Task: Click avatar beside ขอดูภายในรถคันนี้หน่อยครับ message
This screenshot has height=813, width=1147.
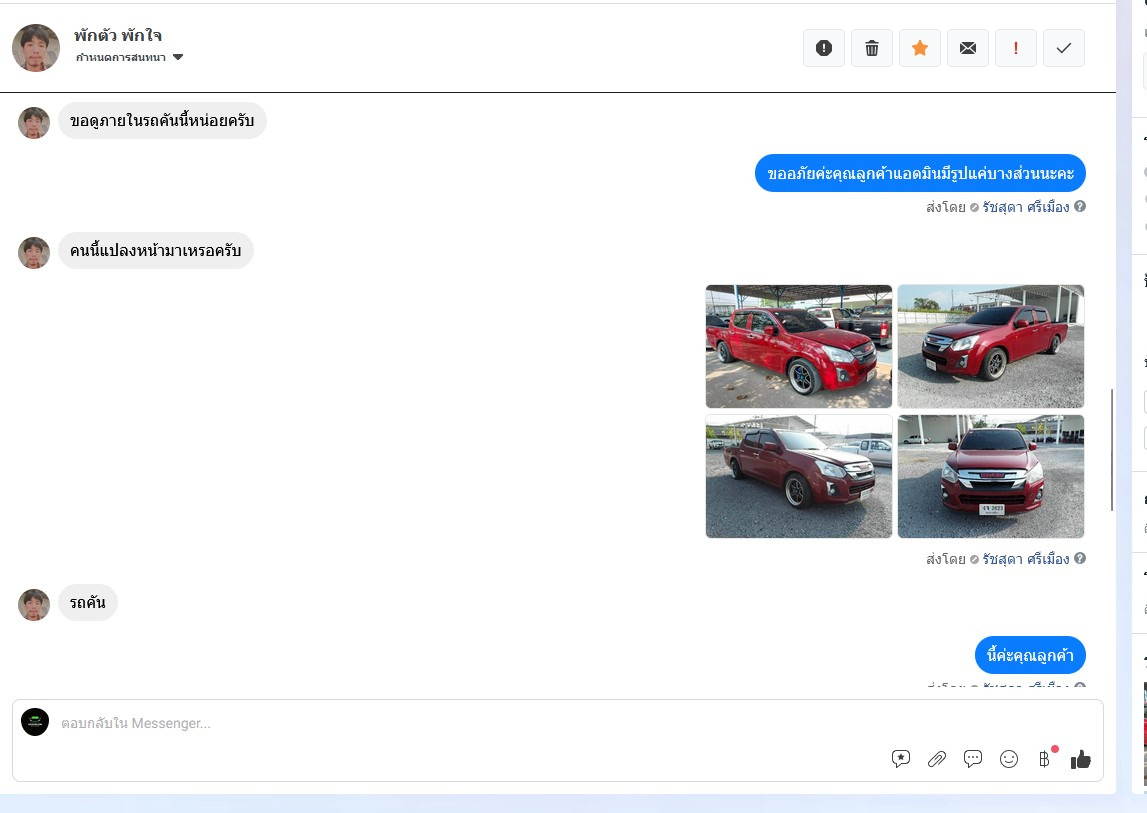Action: pos(34,123)
